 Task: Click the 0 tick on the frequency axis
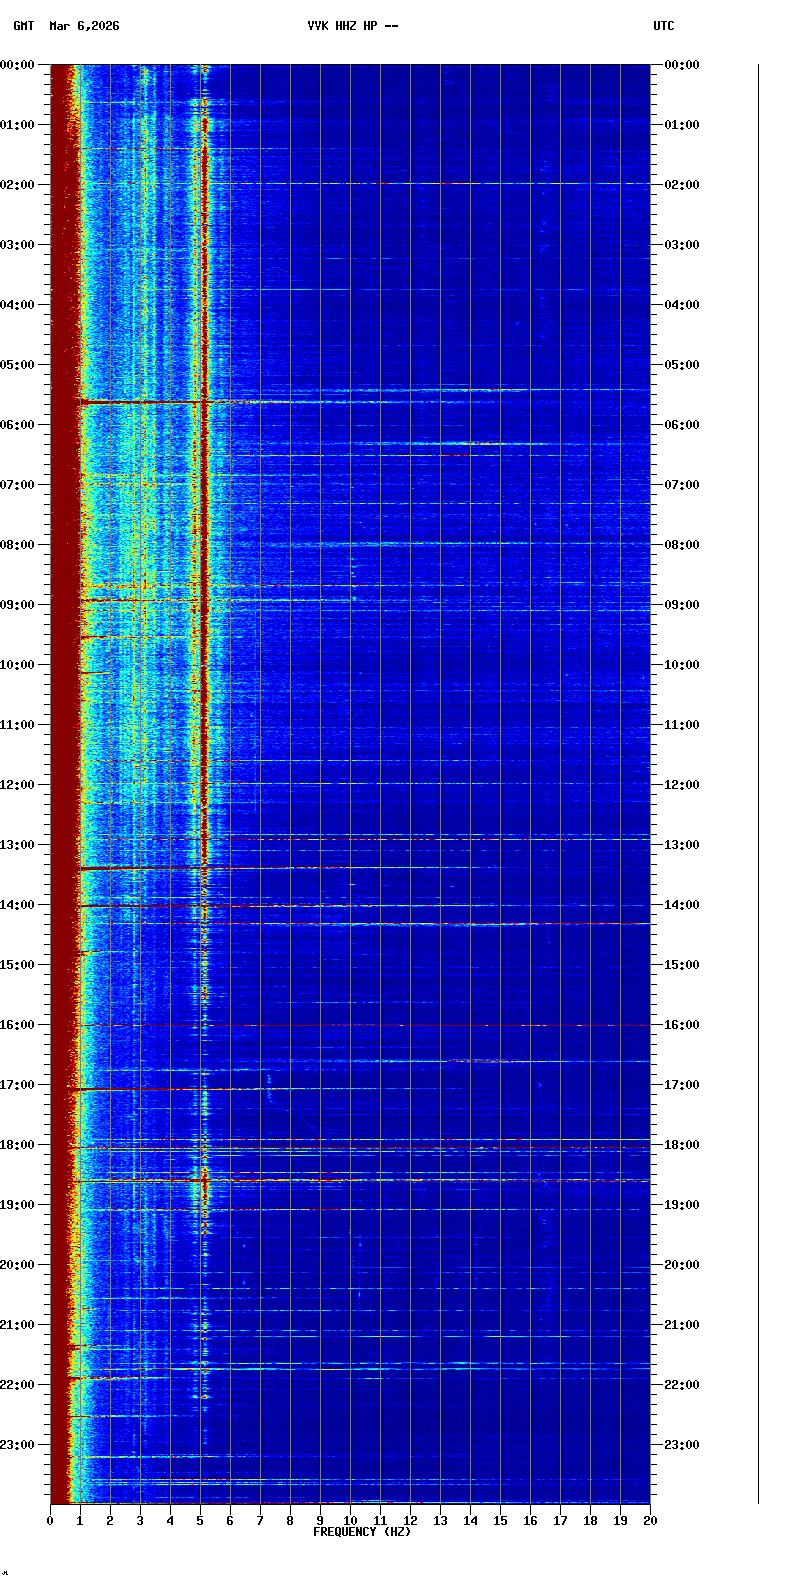click(x=50, y=1521)
